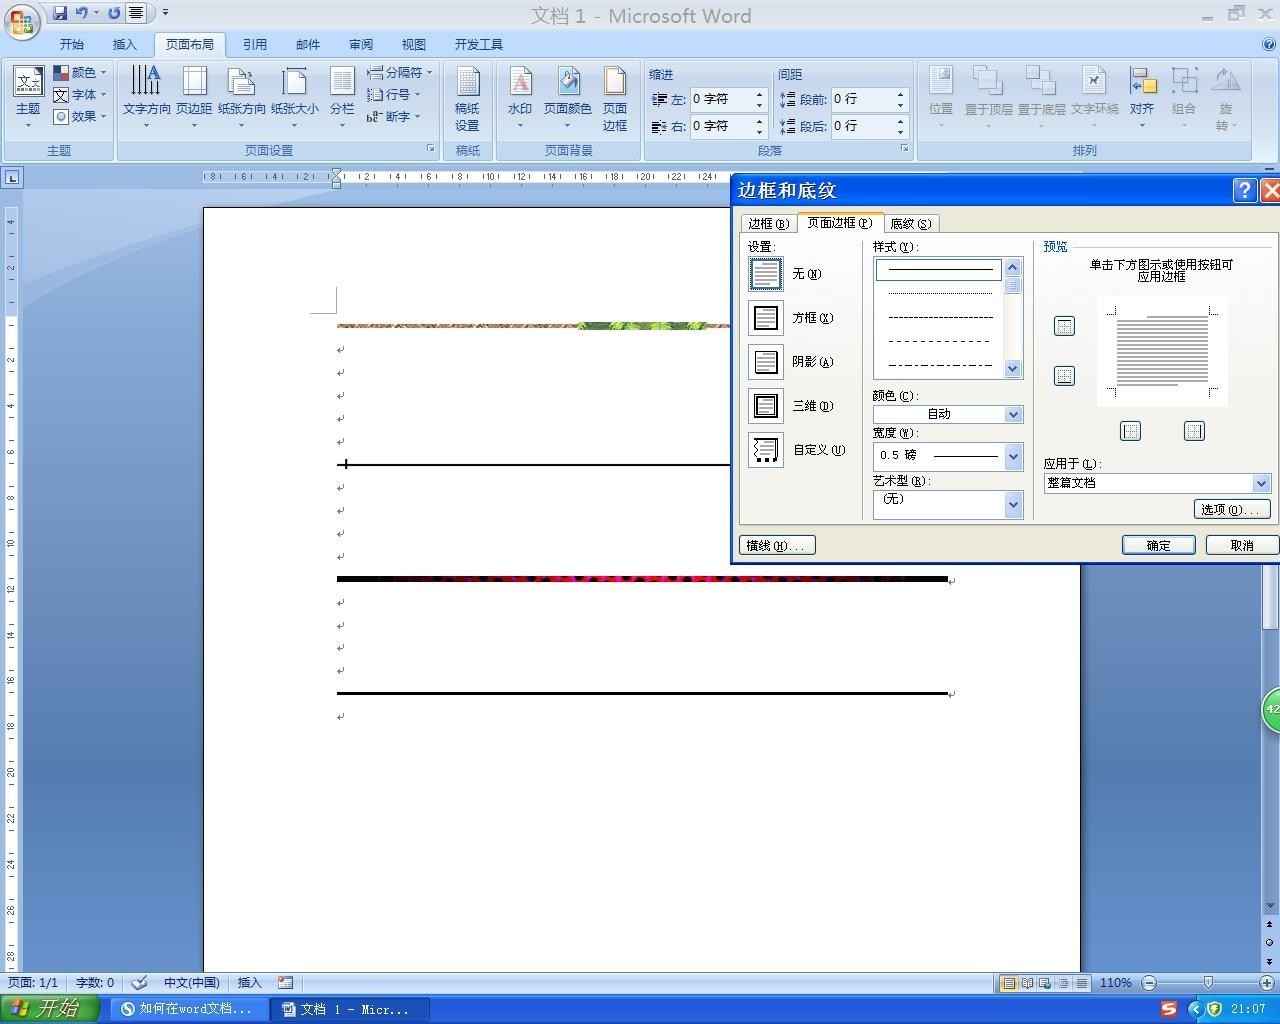Toggle ruler view button at scrollbar top
Image resolution: width=1280 pixels, height=1024 pixels.
pyautogui.click(x=1269, y=170)
